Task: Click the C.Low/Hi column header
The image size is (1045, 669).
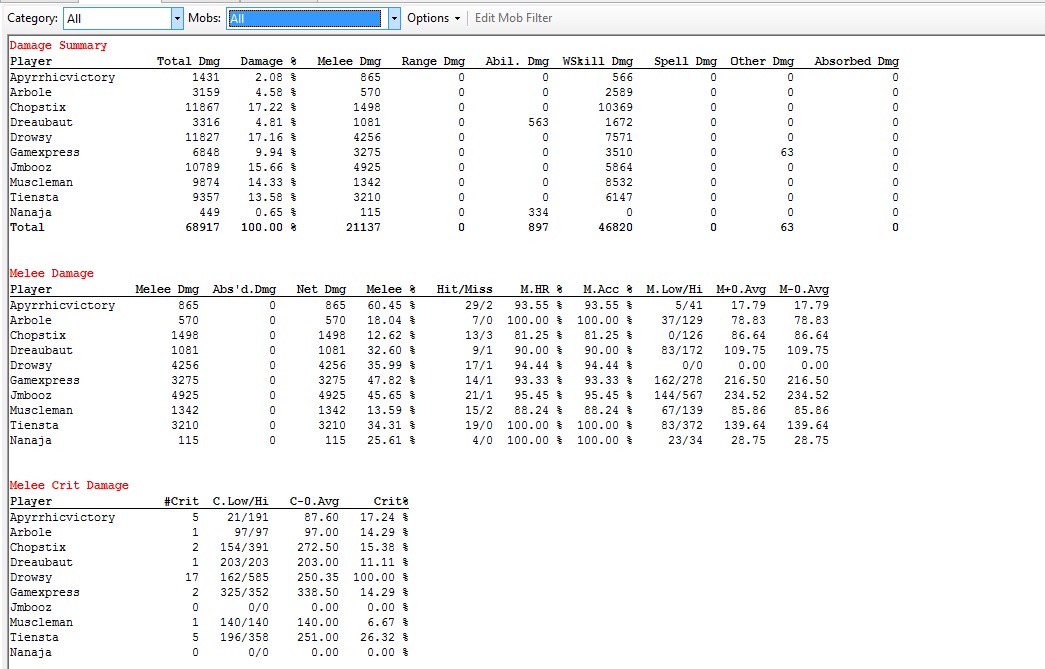Action: coord(240,502)
